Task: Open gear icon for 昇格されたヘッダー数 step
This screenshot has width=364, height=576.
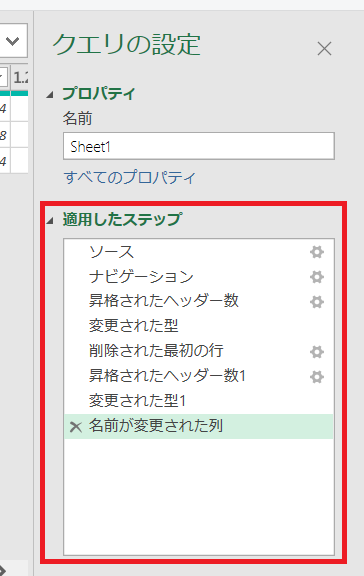Action: (317, 302)
